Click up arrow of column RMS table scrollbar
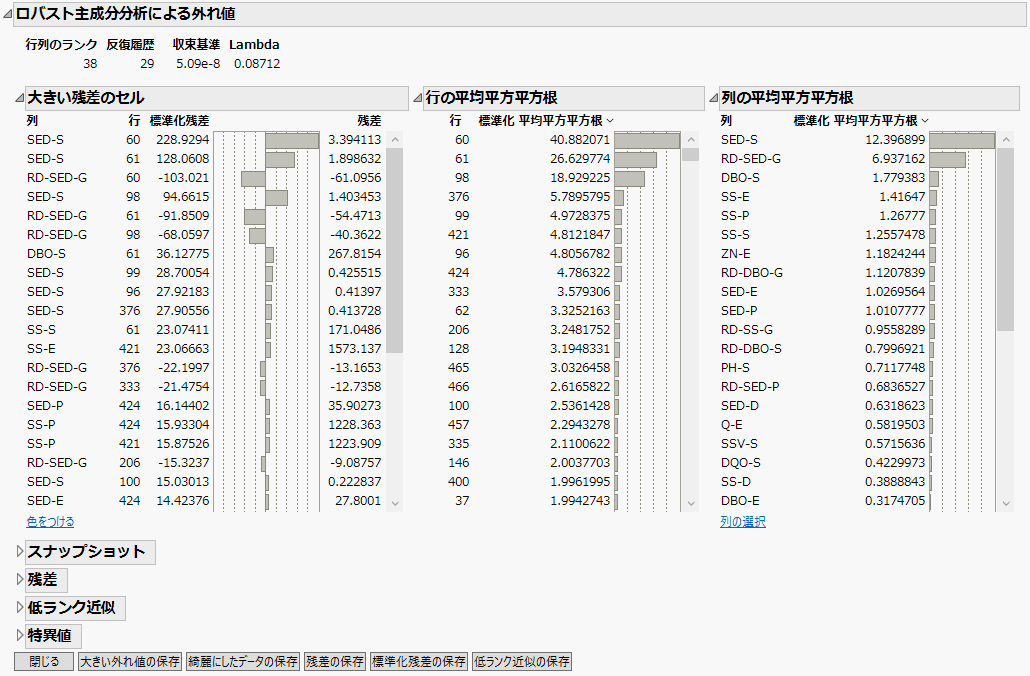 pyautogui.click(x=1006, y=139)
